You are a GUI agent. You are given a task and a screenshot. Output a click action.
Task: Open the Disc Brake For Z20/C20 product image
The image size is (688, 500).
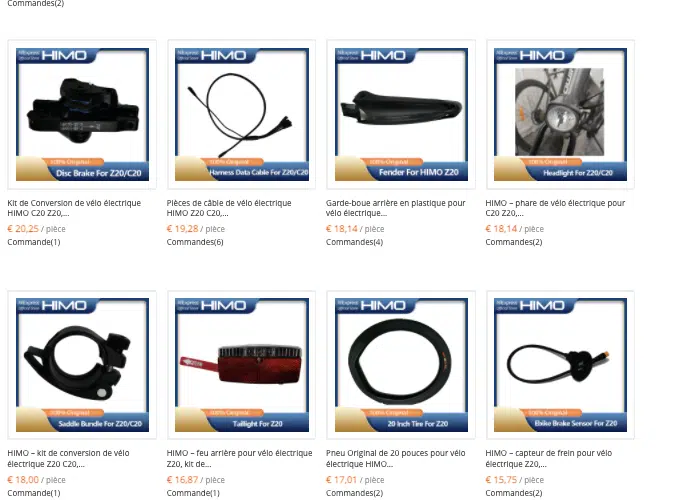click(x=82, y=114)
